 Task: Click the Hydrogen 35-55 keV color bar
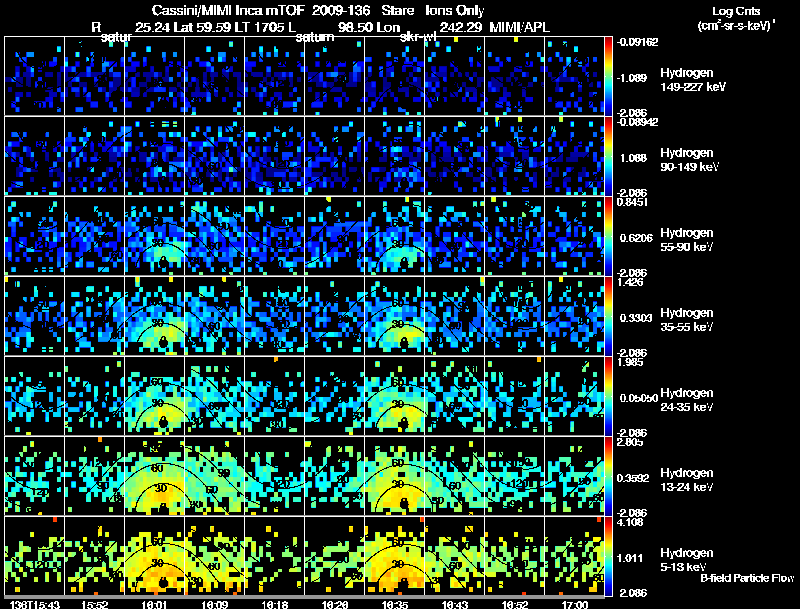[608, 316]
